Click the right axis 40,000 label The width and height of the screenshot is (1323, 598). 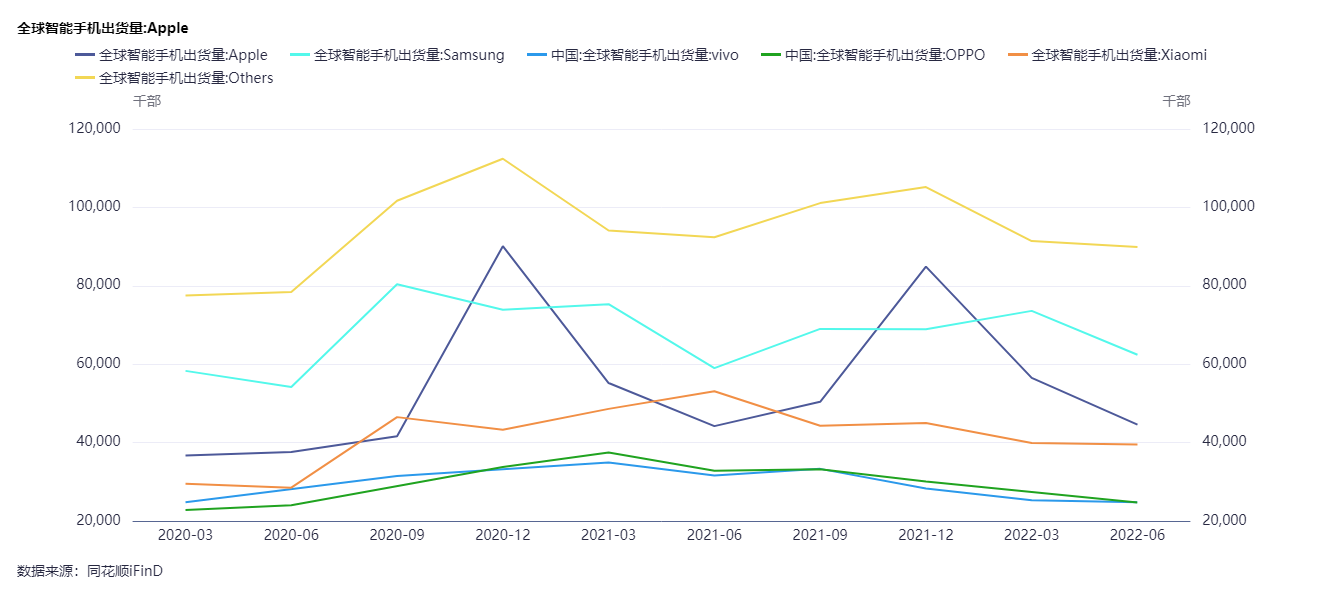[1224, 441]
